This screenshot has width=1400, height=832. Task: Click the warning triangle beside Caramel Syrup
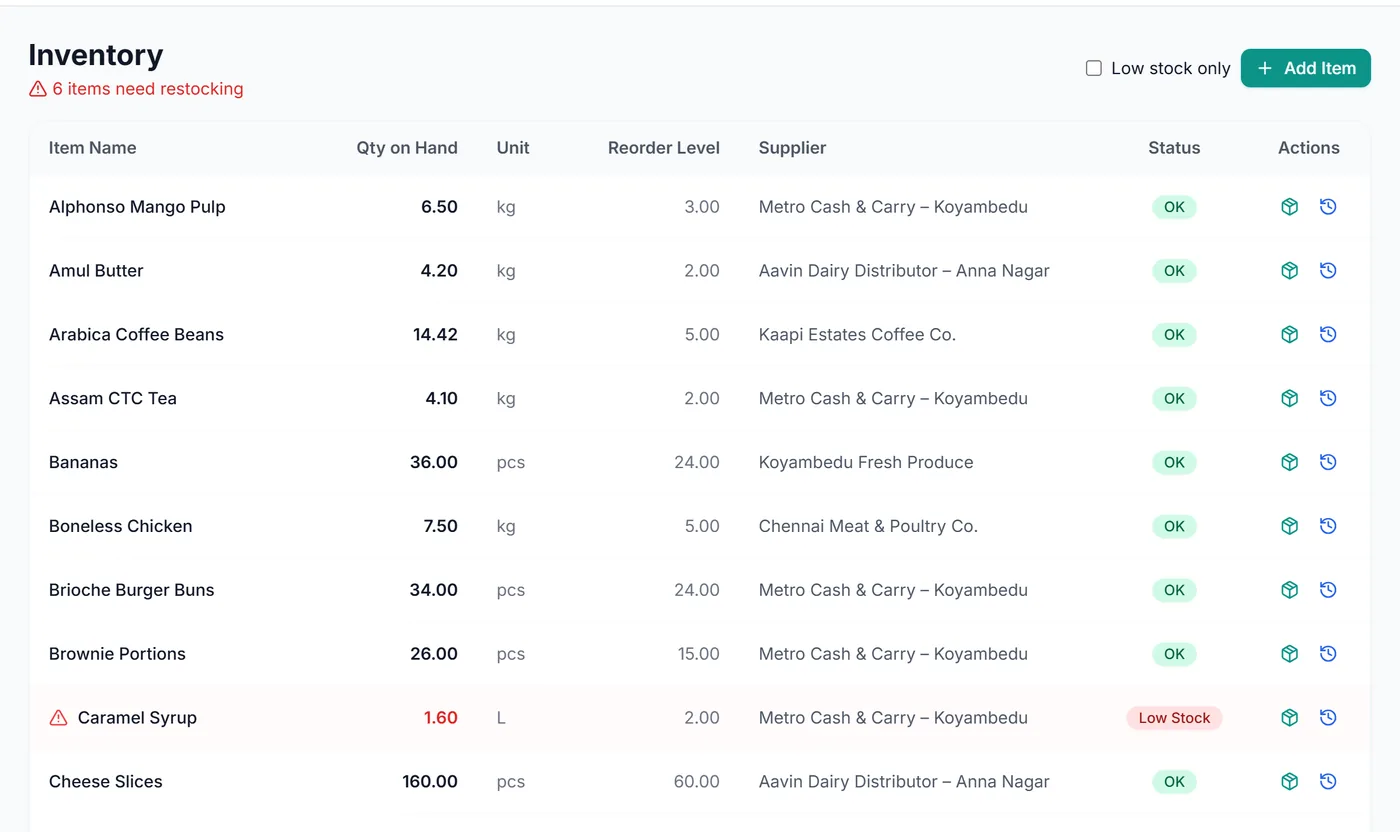pos(58,718)
